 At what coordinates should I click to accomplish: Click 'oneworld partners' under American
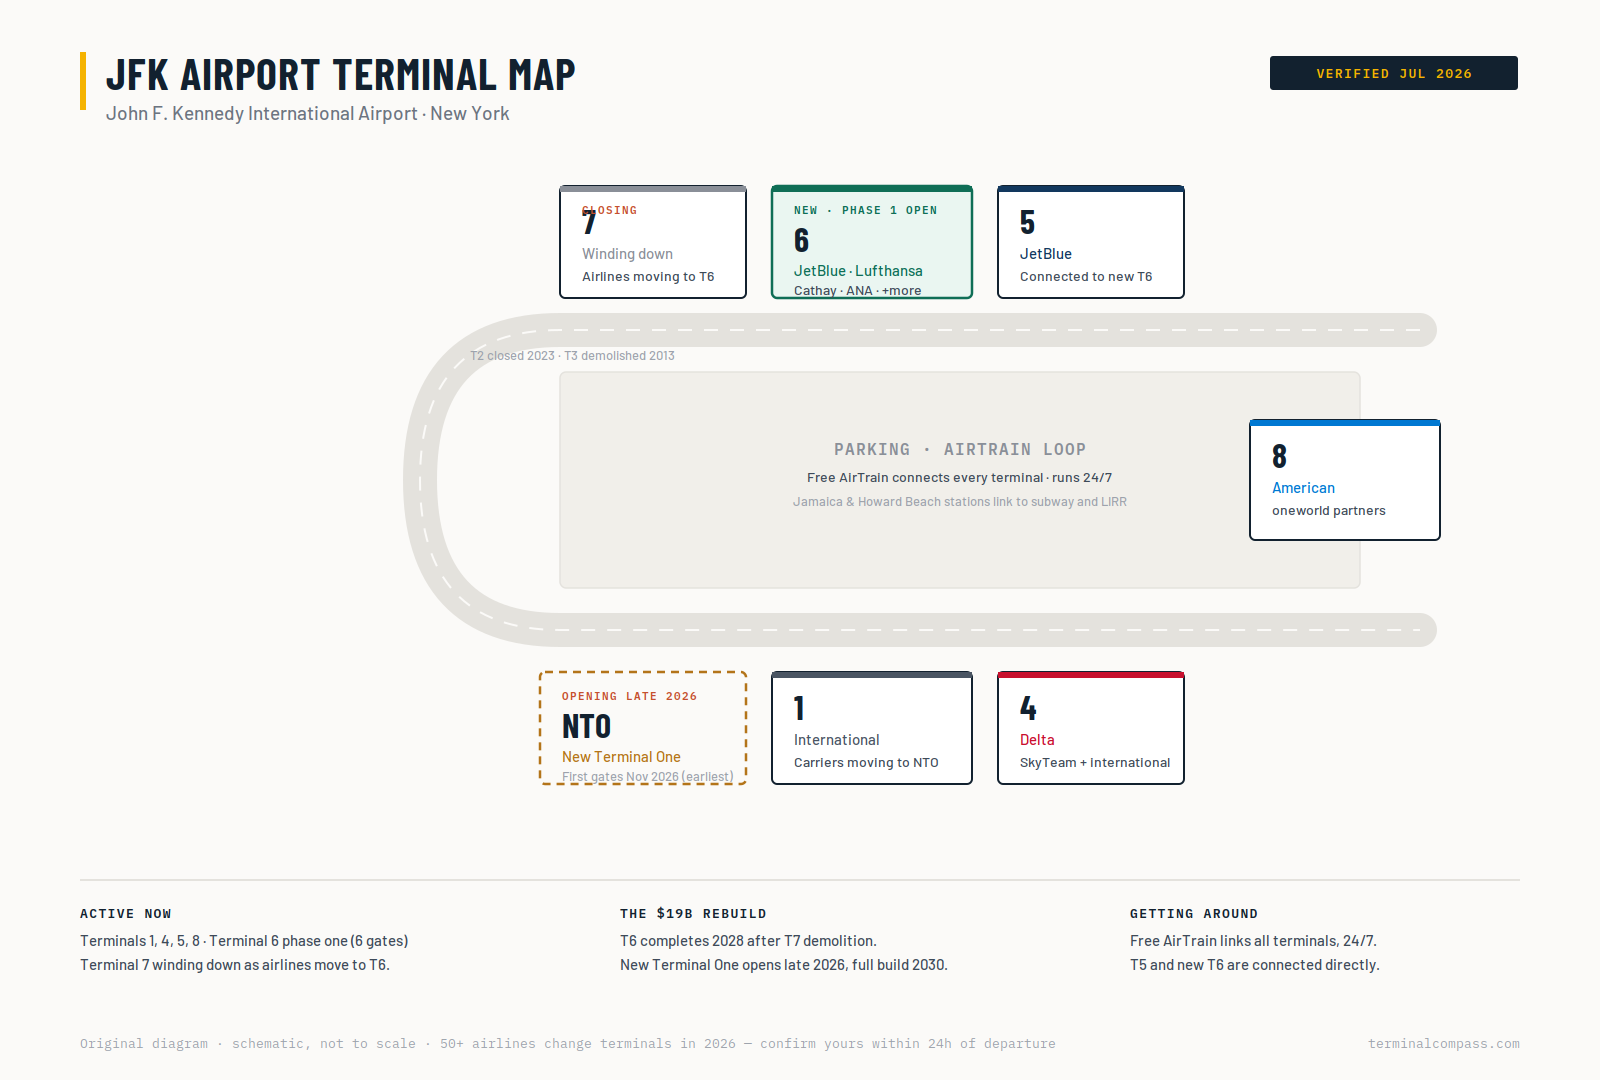click(1329, 511)
